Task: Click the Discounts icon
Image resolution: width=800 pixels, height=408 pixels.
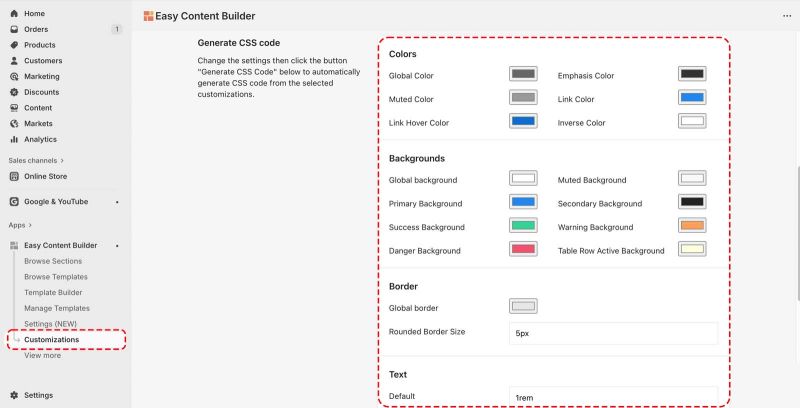Action: coord(14,92)
